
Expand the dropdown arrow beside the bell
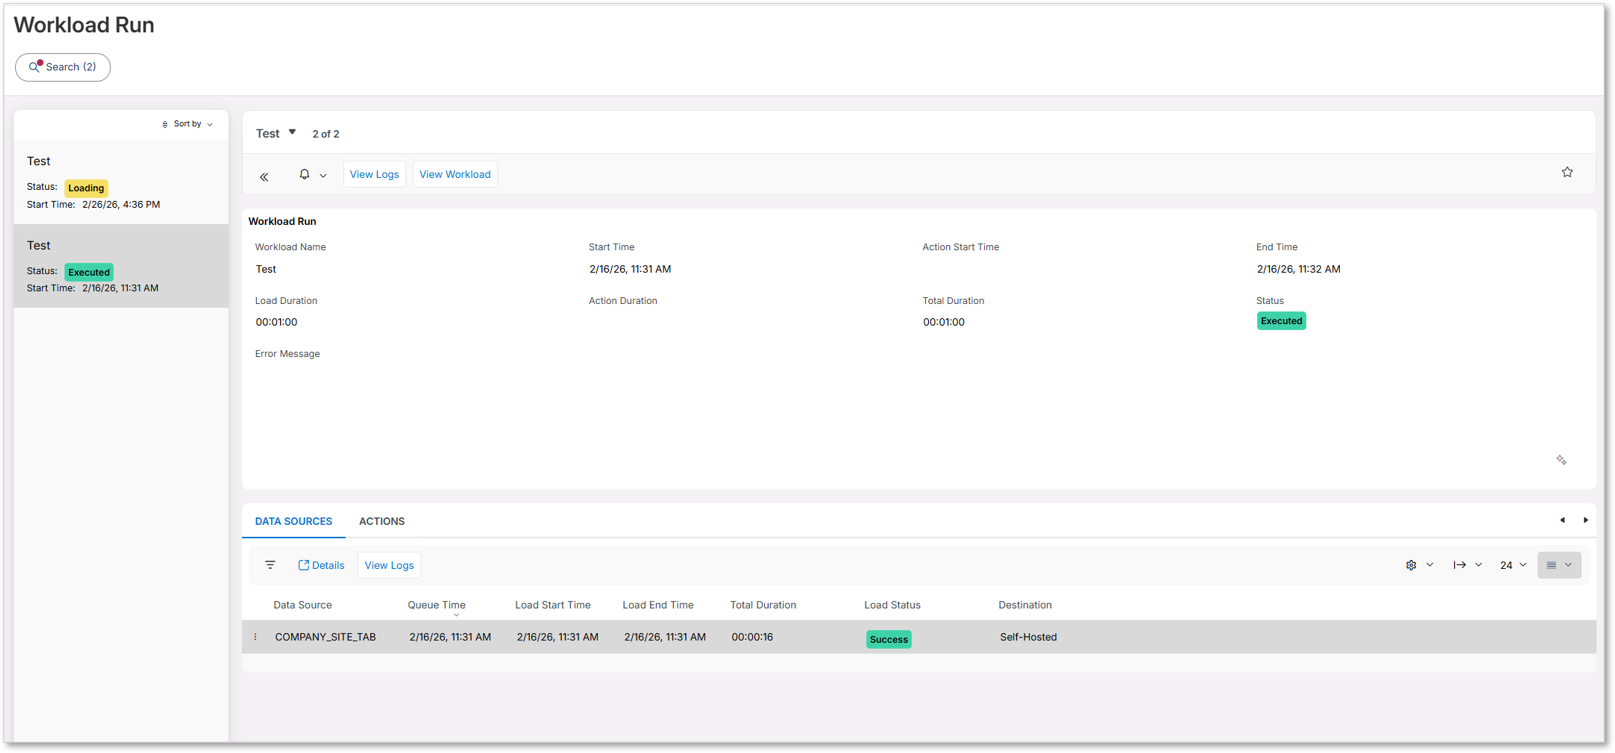(x=323, y=175)
